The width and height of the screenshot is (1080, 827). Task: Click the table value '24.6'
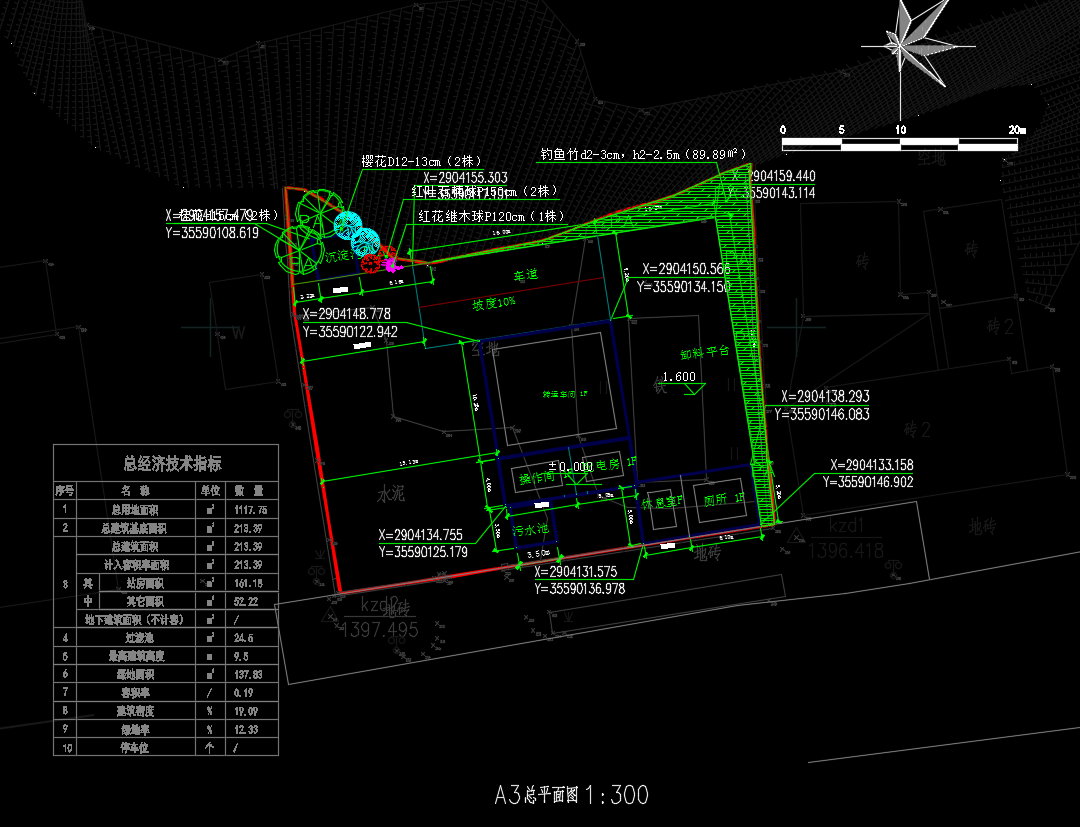[243, 638]
